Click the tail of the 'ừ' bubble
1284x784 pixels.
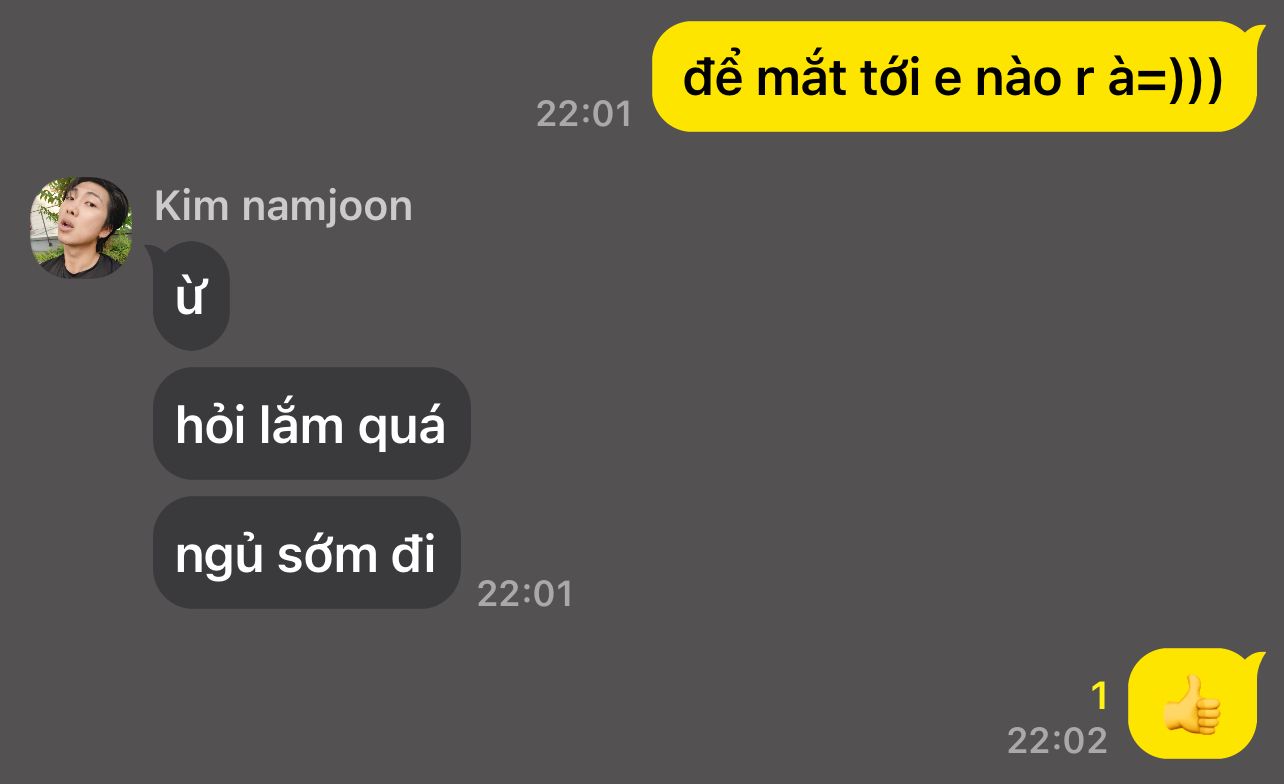coord(155,249)
